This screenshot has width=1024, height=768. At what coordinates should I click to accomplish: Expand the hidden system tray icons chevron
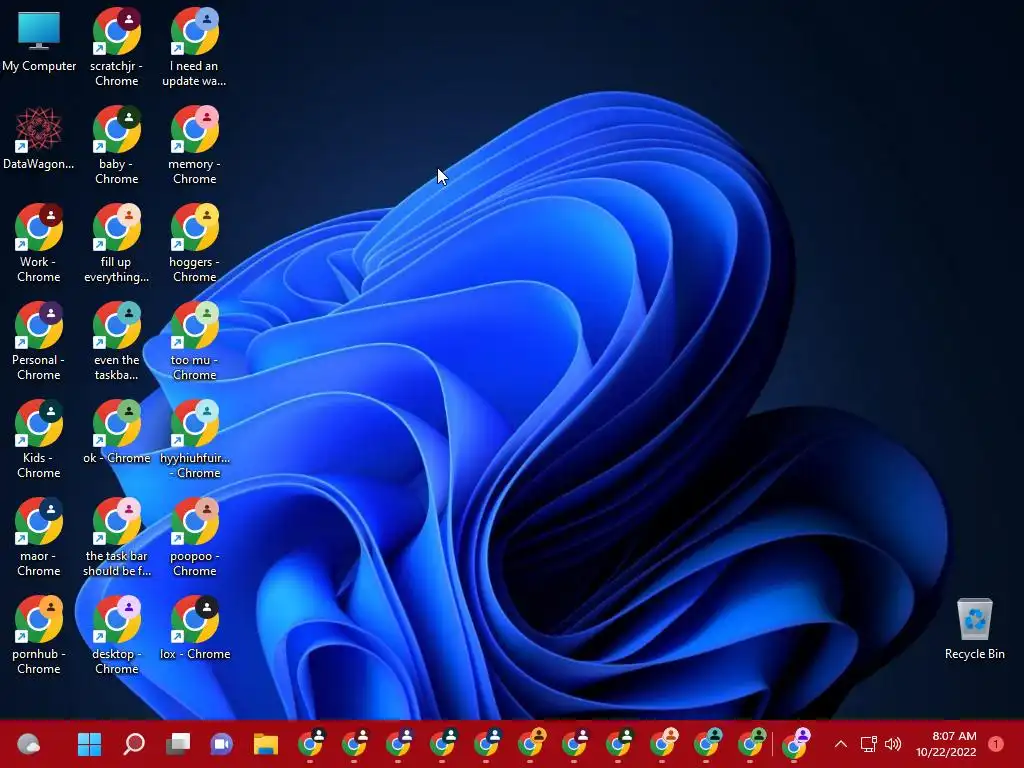(x=841, y=744)
